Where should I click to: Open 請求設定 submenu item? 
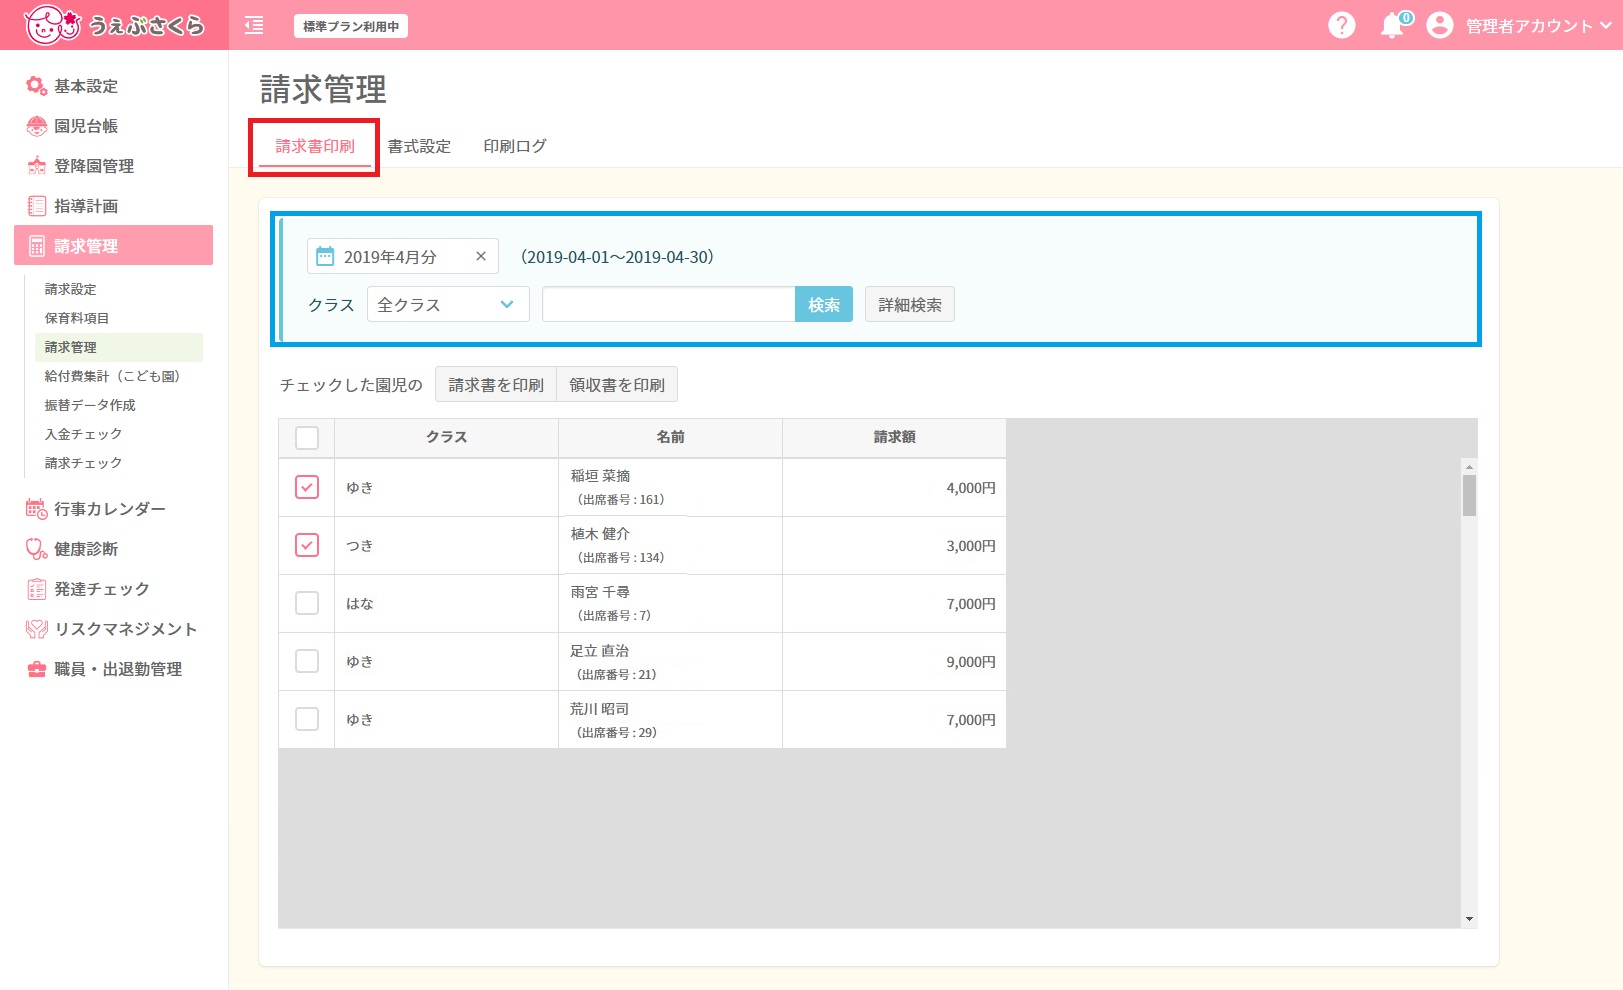(71, 289)
